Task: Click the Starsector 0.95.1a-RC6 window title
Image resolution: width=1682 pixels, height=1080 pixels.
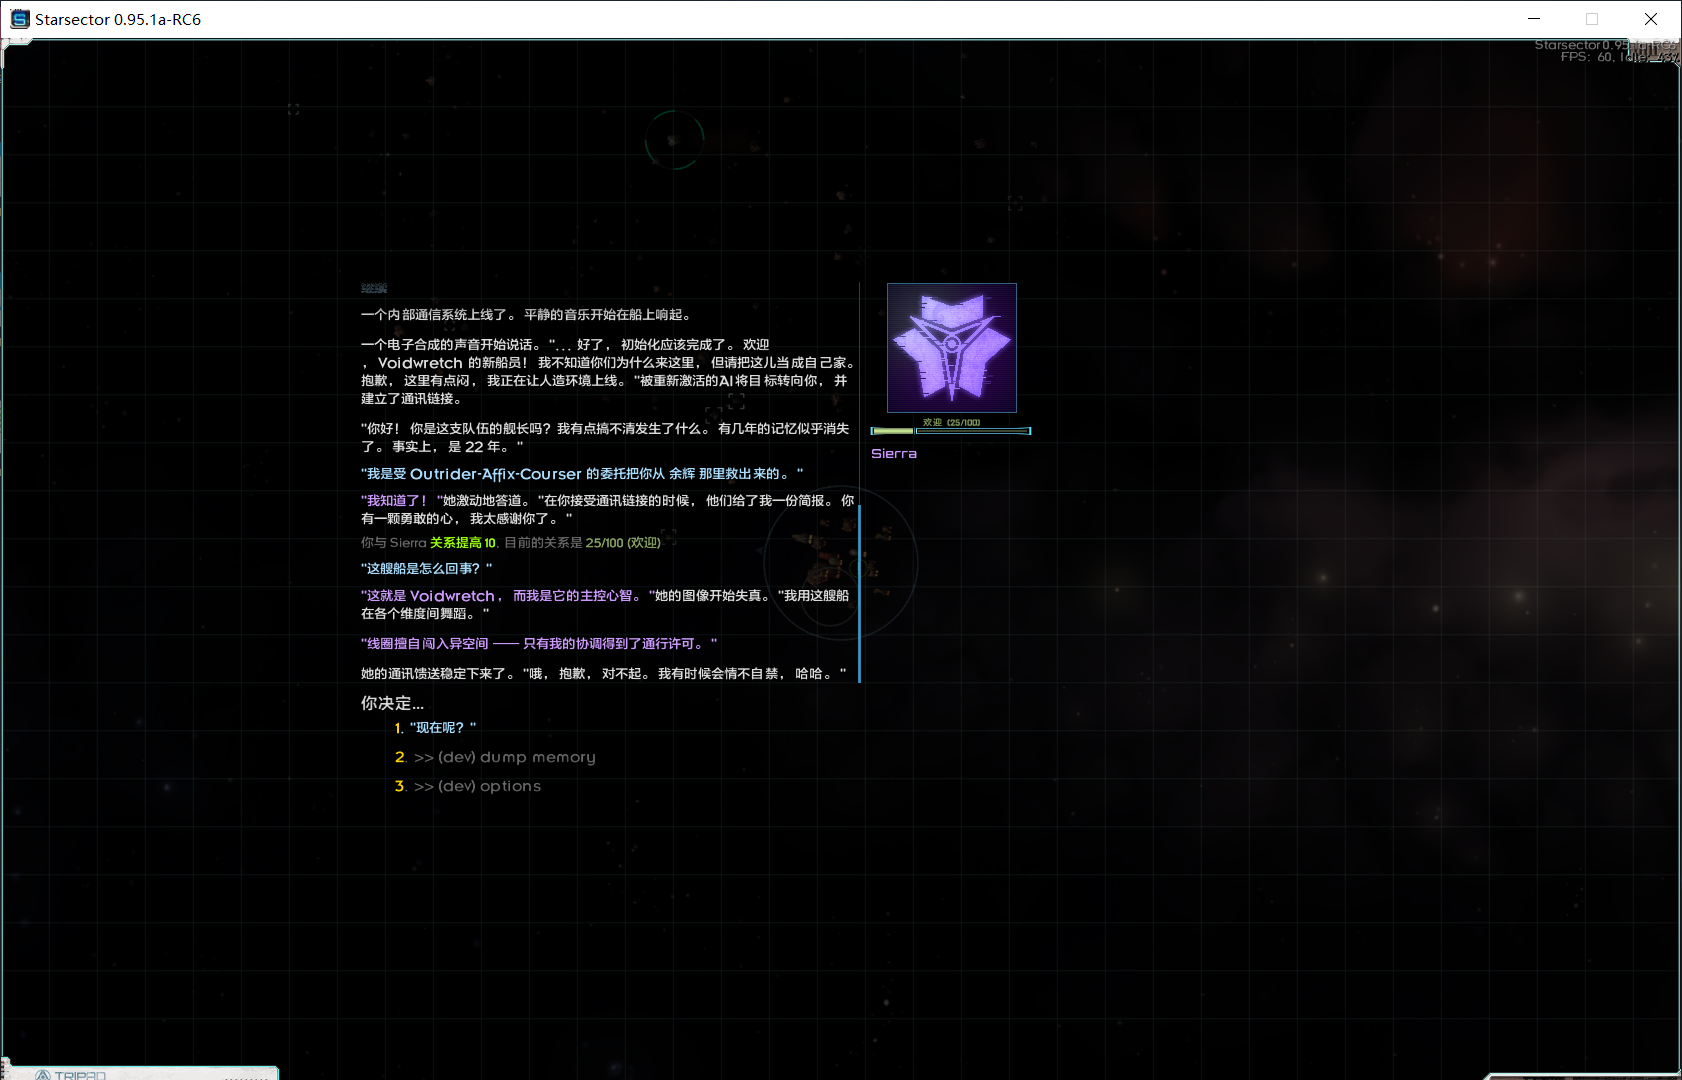Action: (x=118, y=19)
